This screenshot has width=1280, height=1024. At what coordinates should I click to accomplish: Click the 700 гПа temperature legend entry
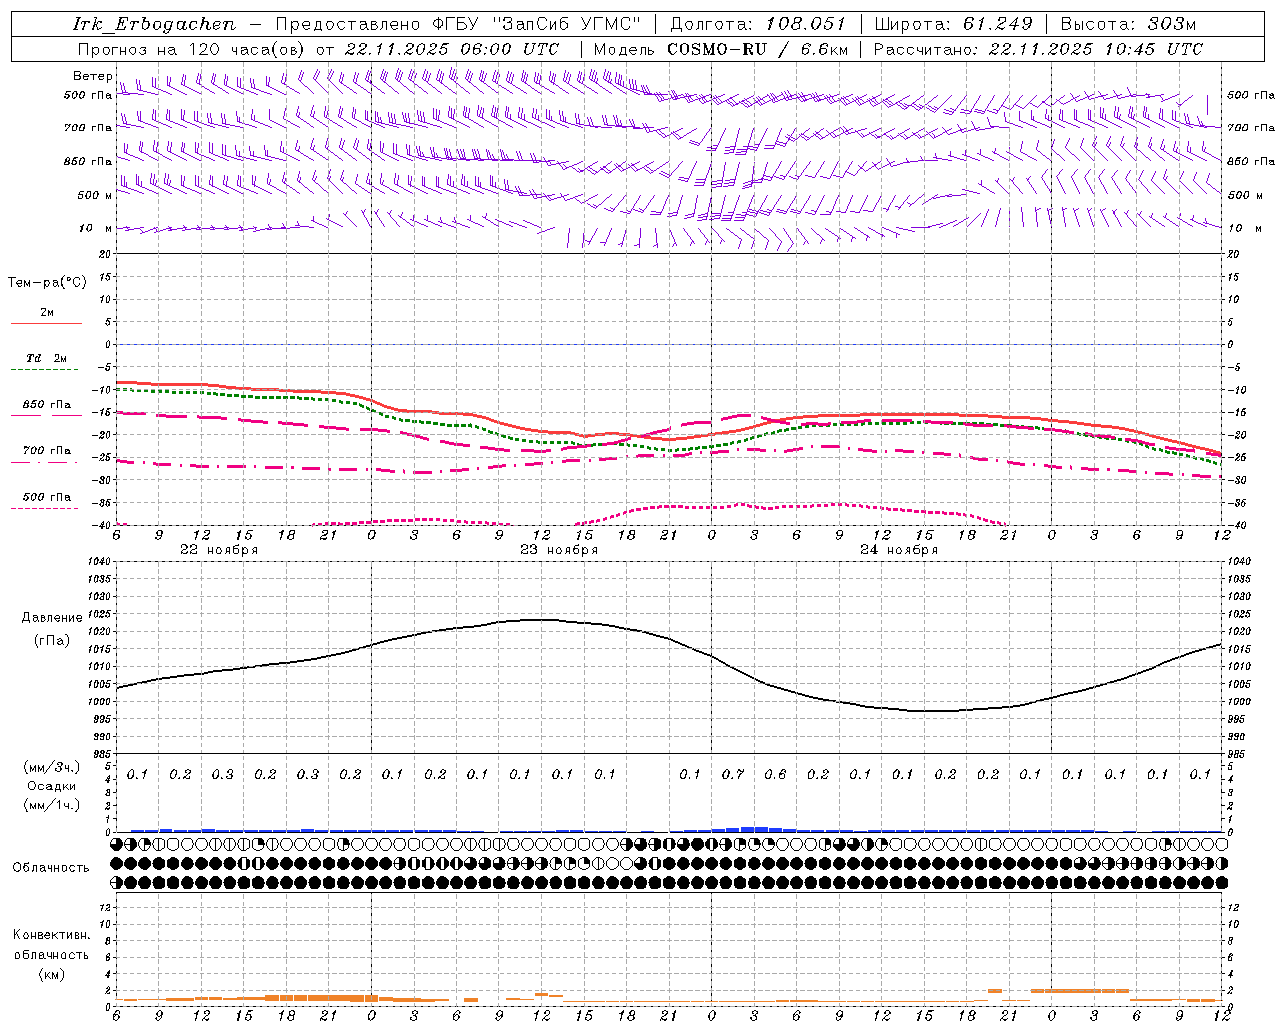click(47, 451)
